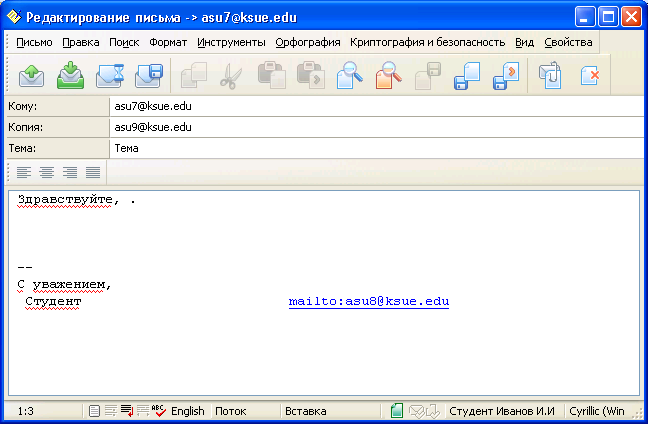Viewport: 648px width, 424px height.
Task: Click the hourglass envelope postpone-sending icon
Action: coord(110,76)
